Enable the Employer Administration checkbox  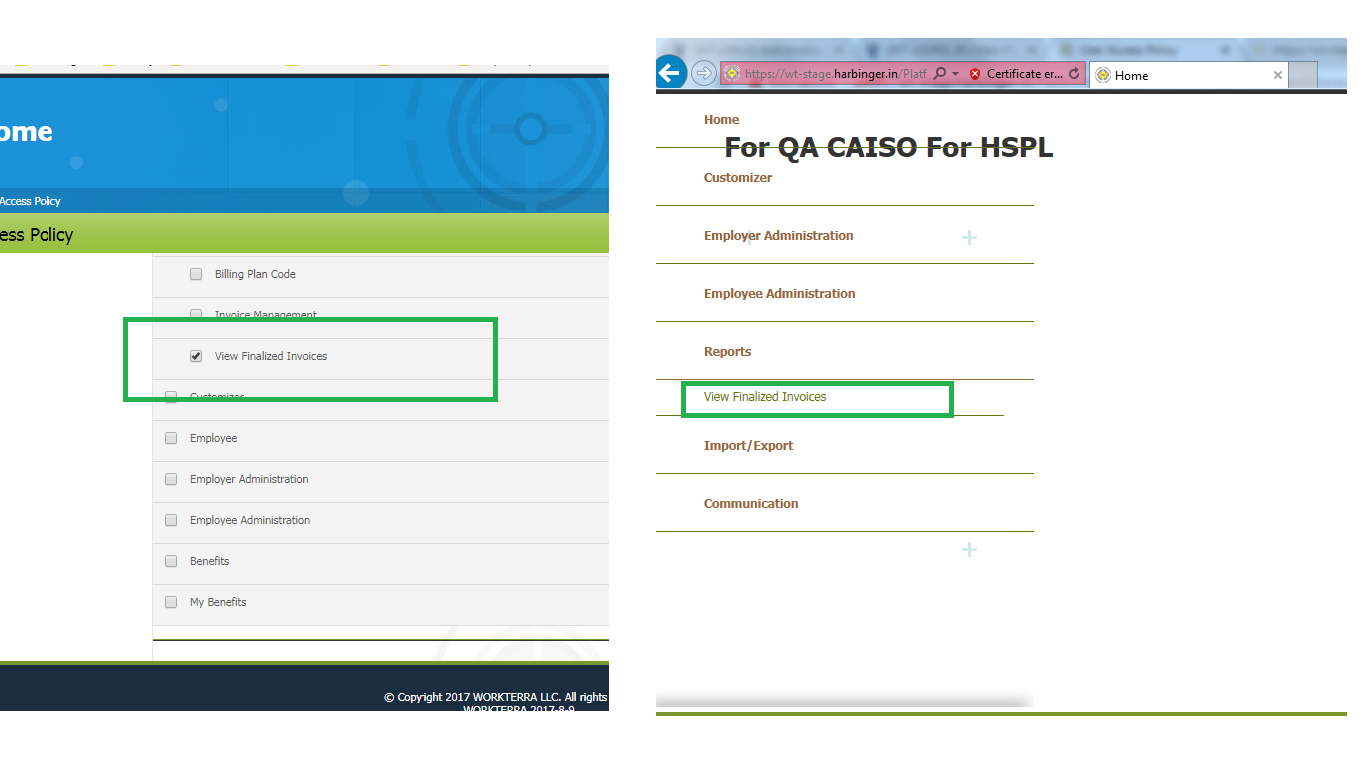[171, 479]
